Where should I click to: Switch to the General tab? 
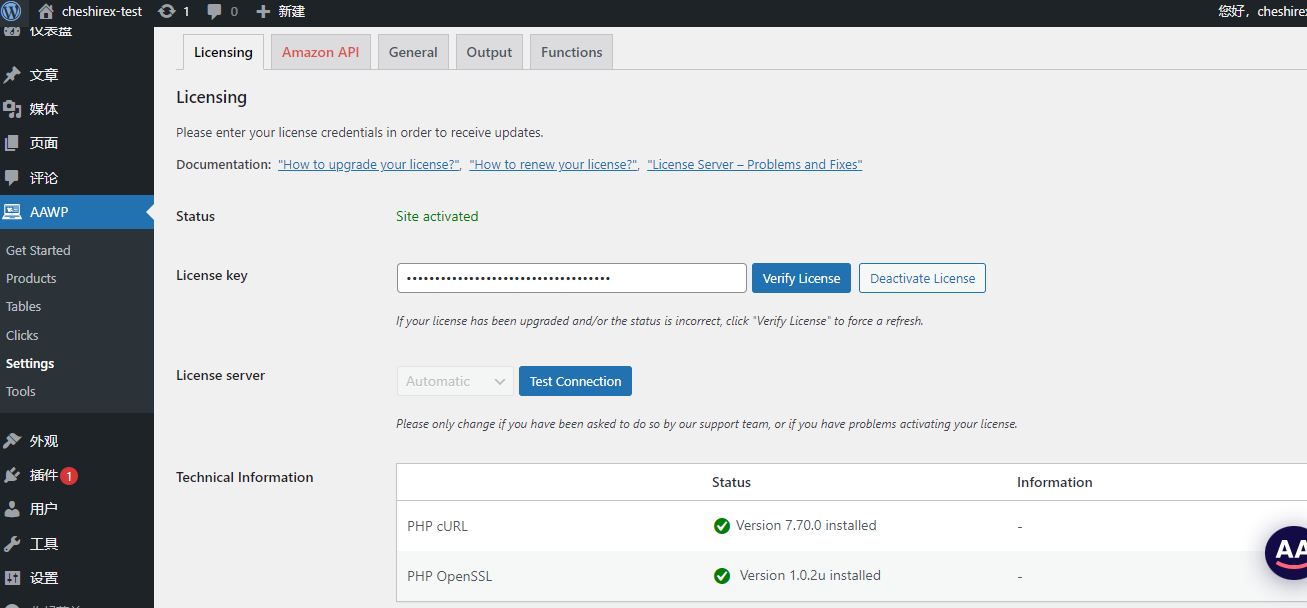coord(413,52)
